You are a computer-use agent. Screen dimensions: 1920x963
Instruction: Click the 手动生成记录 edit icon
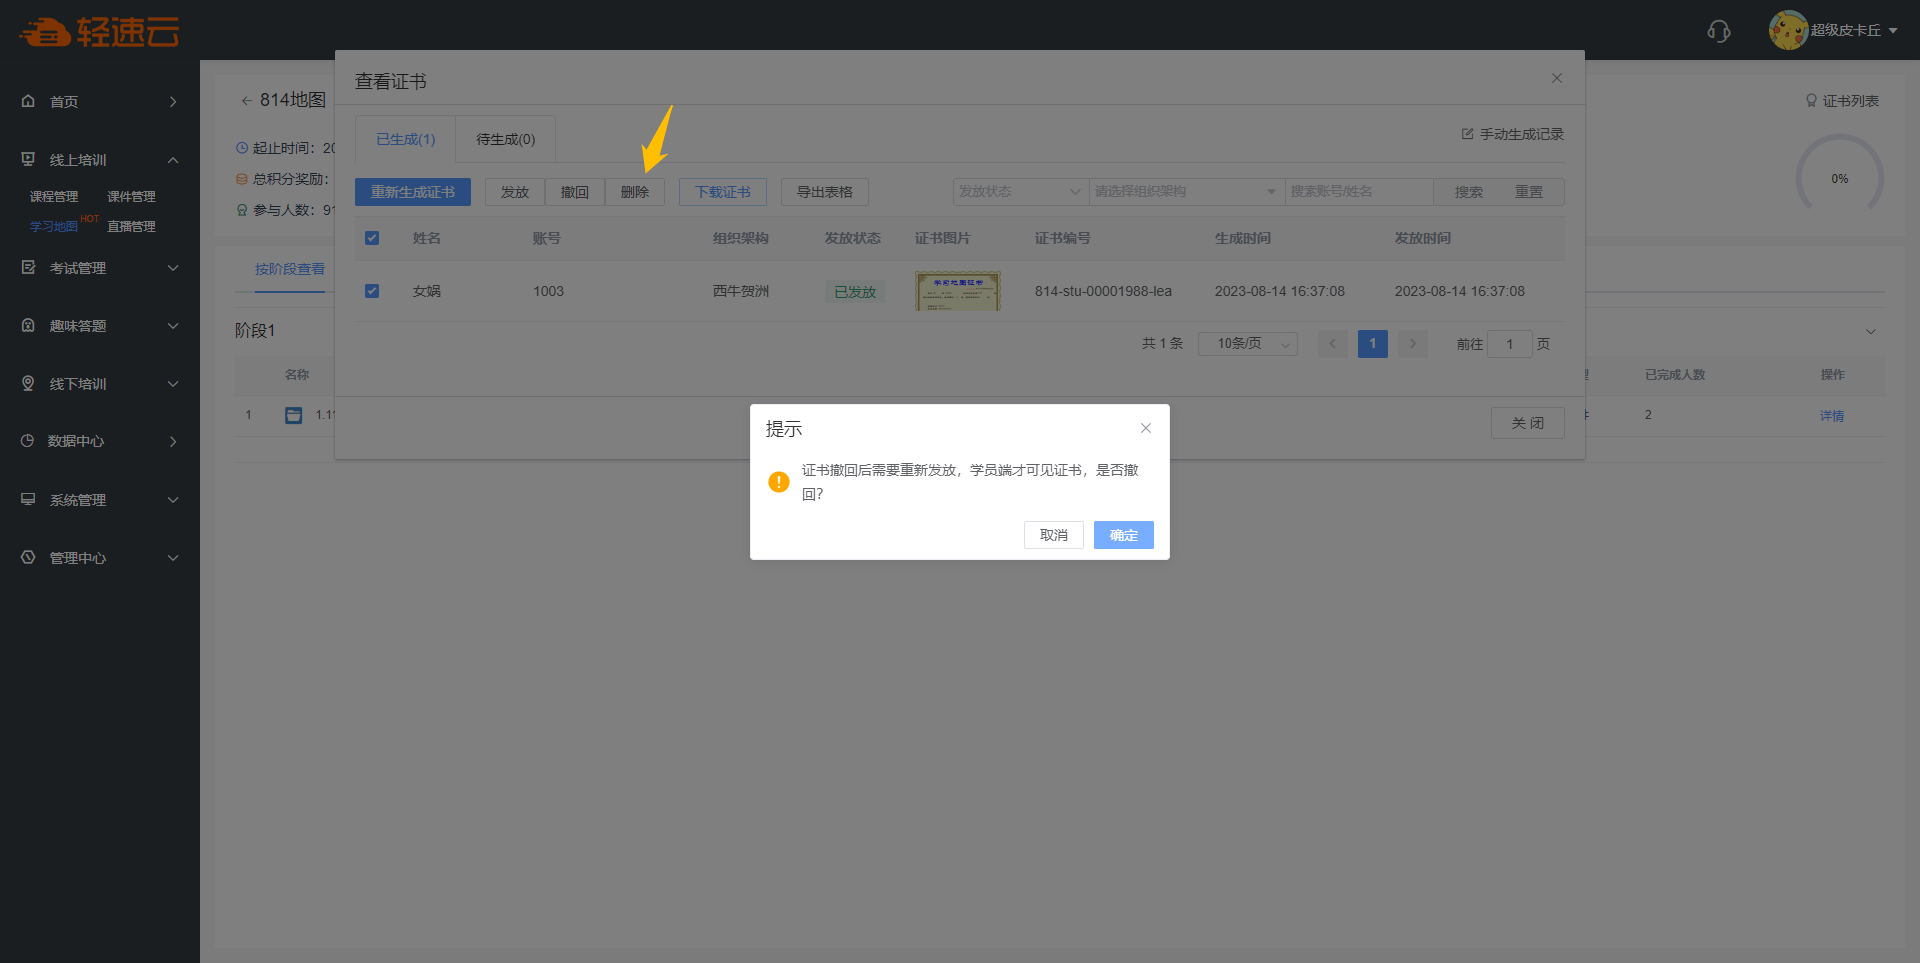1467,134
